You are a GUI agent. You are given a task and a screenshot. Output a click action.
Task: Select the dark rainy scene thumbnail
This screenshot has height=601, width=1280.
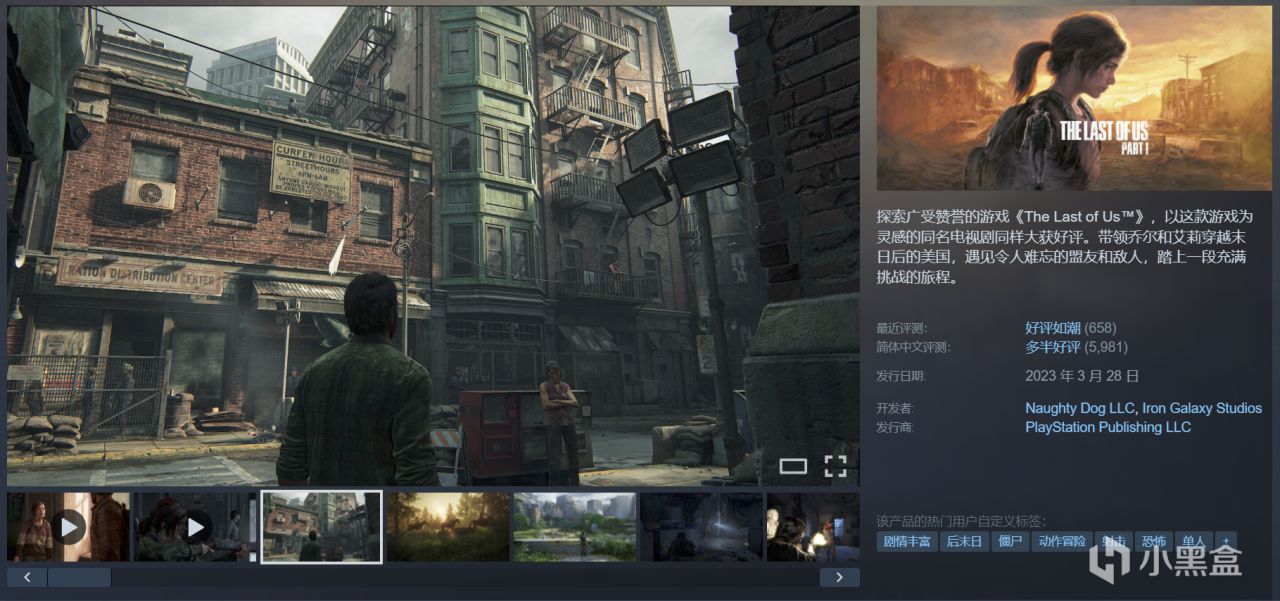(701, 526)
